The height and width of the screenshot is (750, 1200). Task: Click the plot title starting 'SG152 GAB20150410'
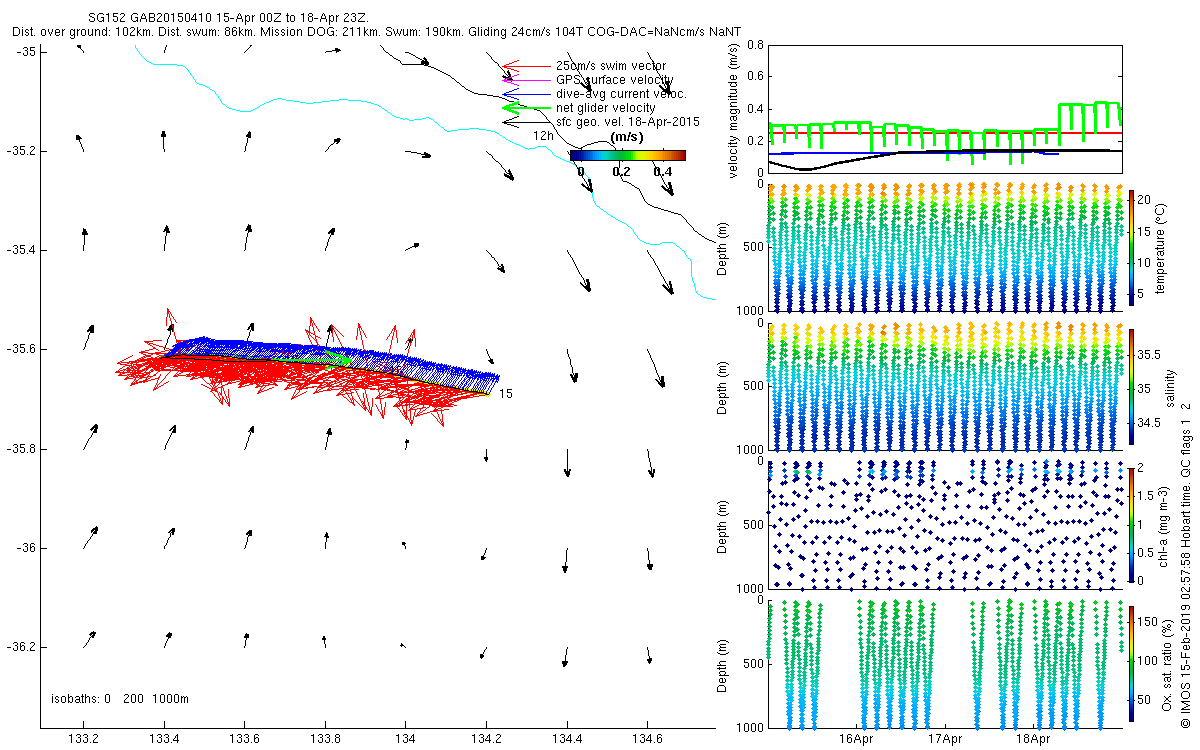coord(226,19)
